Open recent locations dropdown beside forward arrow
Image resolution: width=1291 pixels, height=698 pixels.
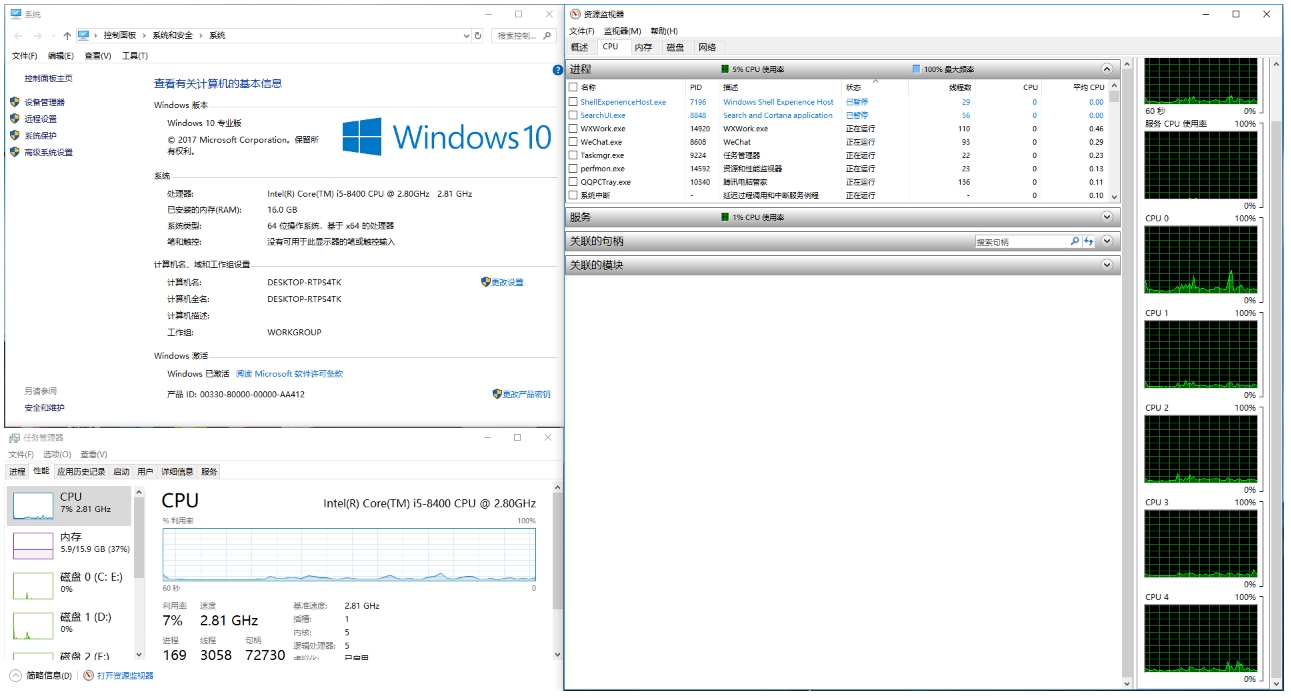coord(53,35)
